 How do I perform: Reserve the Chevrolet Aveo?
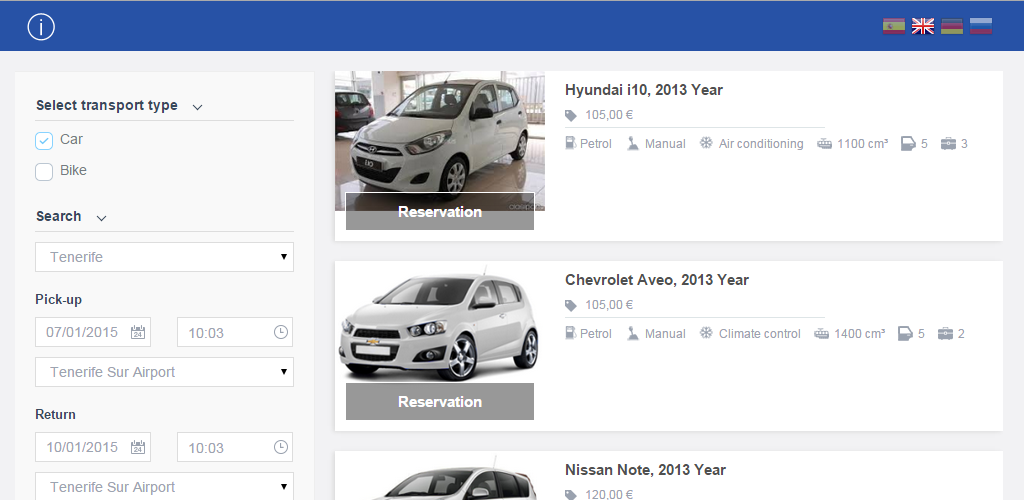[x=440, y=401]
